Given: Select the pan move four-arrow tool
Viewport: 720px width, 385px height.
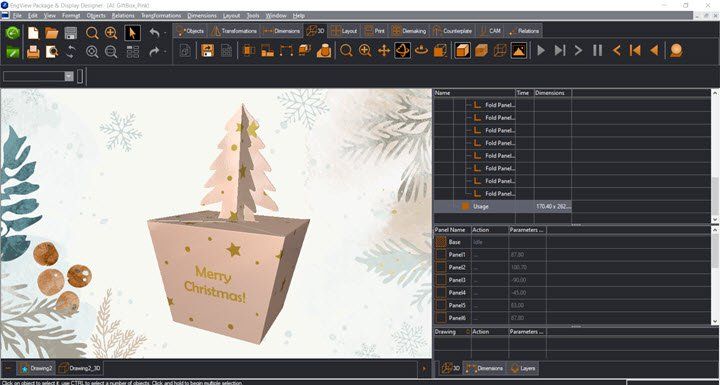Looking at the screenshot, I should pos(383,50).
